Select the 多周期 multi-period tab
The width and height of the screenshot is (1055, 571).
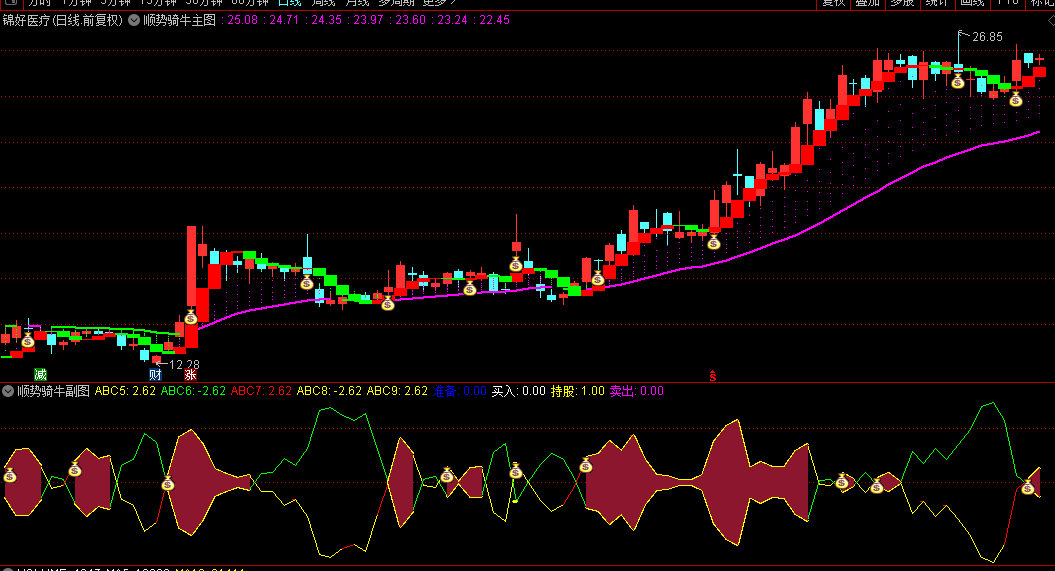(x=392, y=3)
